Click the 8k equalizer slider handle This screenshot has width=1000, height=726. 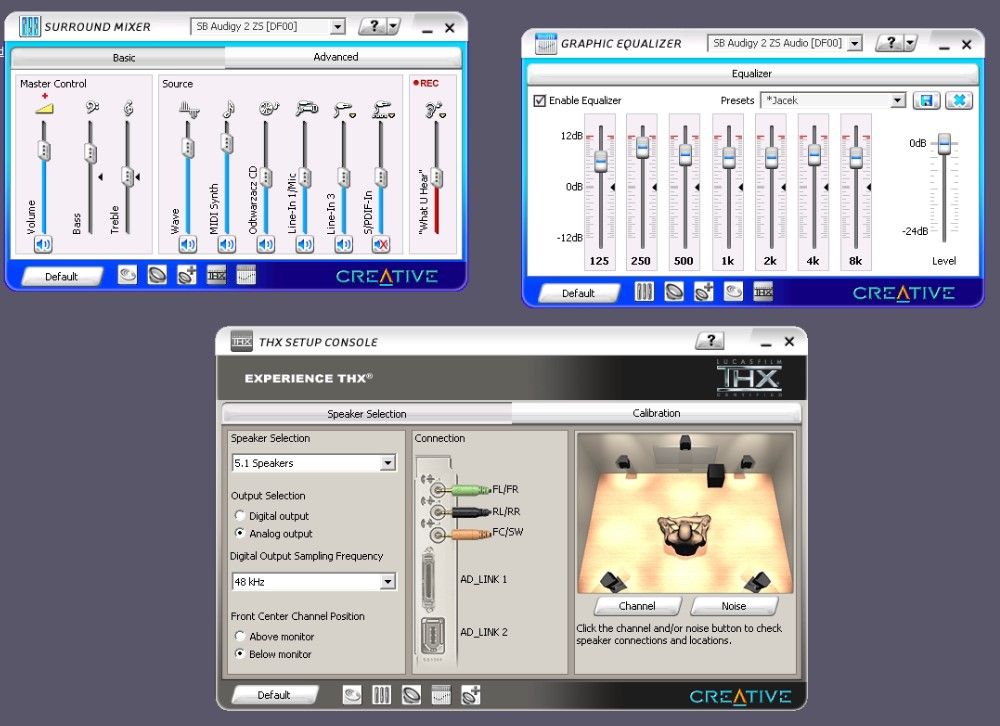(856, 156)
